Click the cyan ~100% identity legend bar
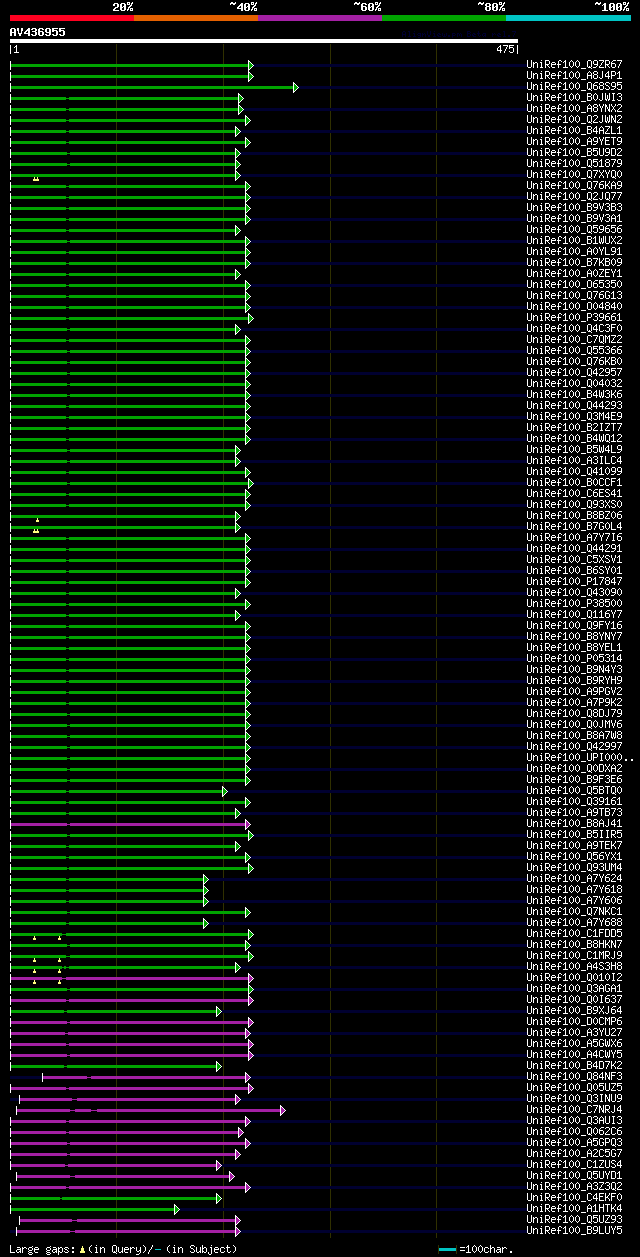This screenshot has width=640, height=1257. tap(568, 18)
